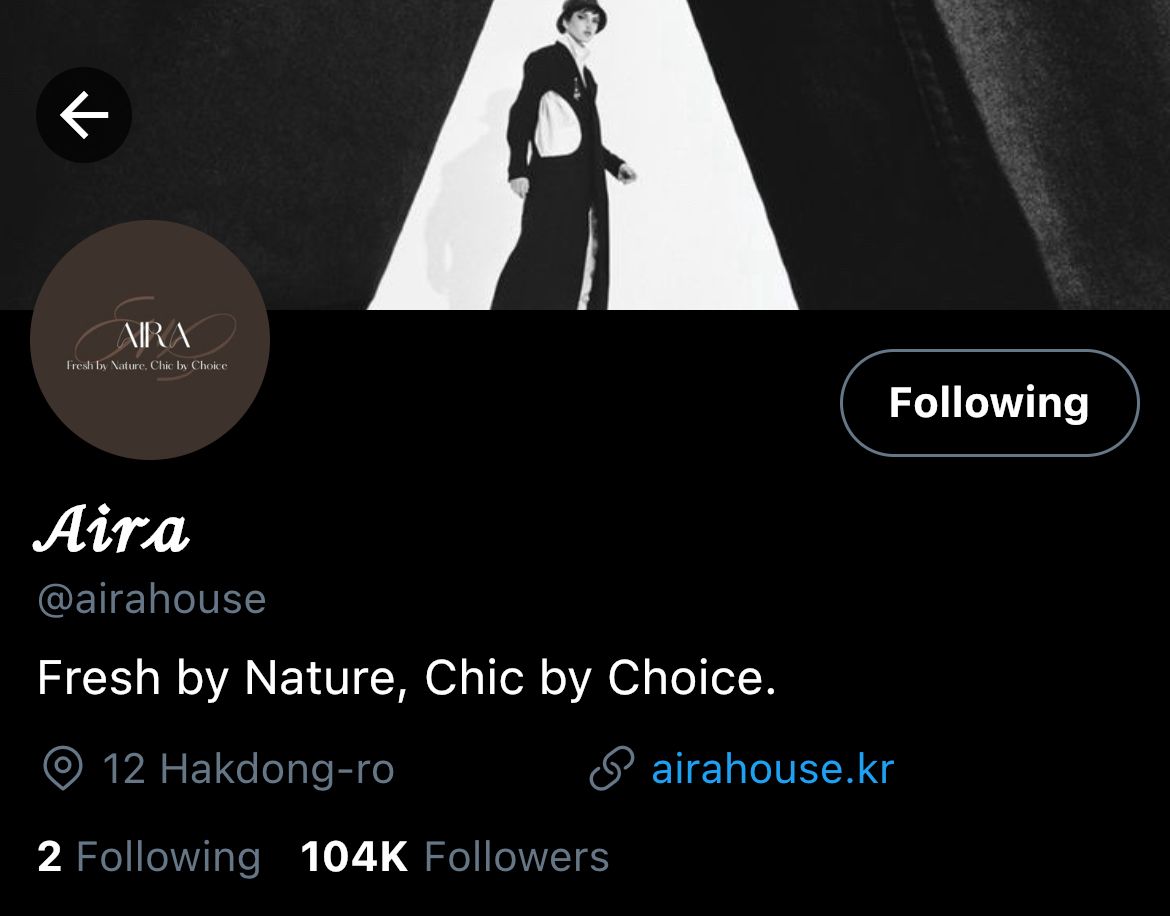Click the following count number 2
The image size is (1170, 916).
(49, 857)
